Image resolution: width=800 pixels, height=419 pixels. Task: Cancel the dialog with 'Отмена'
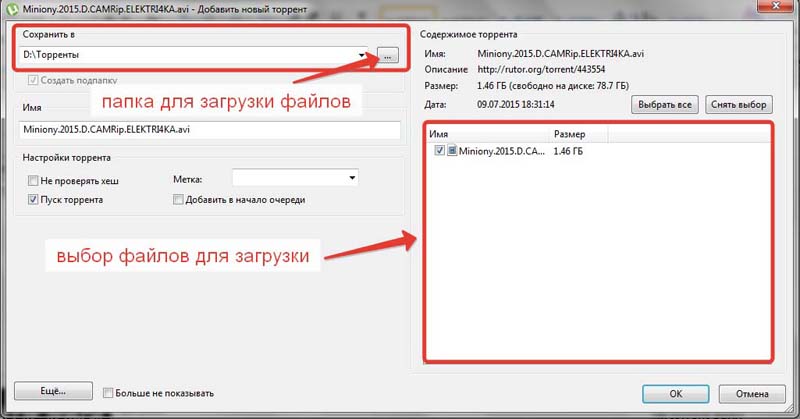750,393
